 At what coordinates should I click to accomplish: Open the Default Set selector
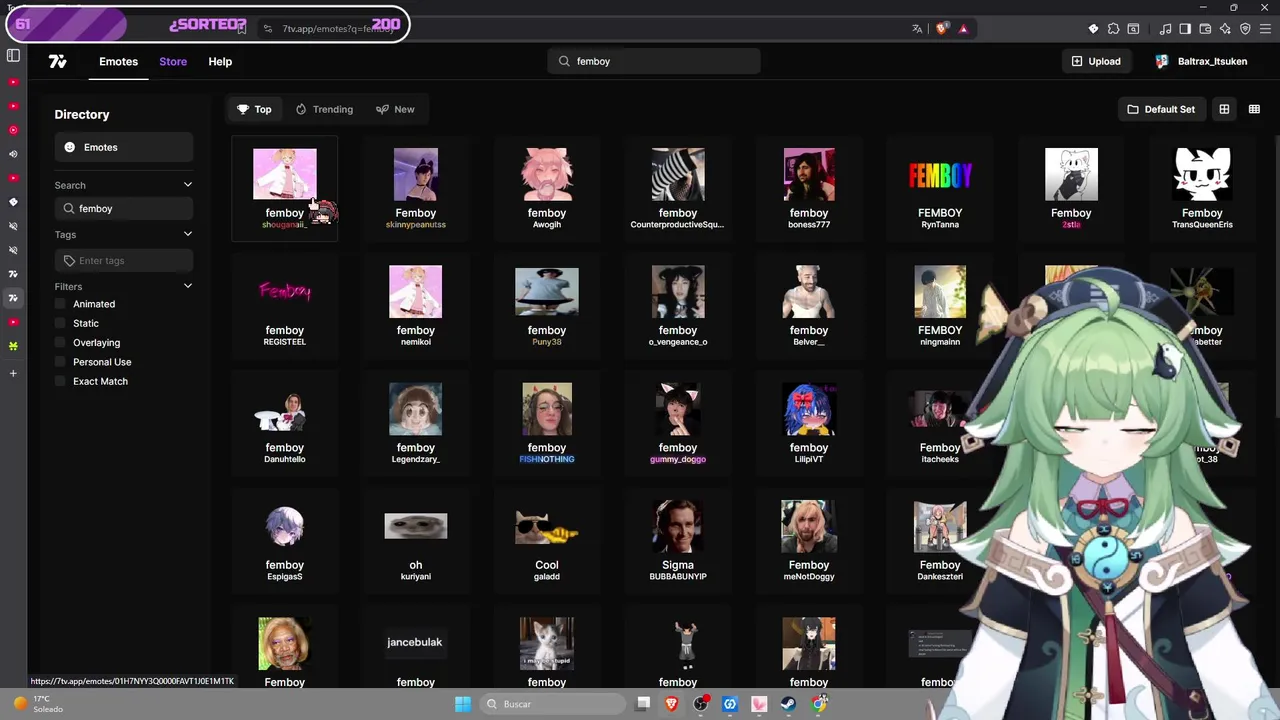point(1161,109)
